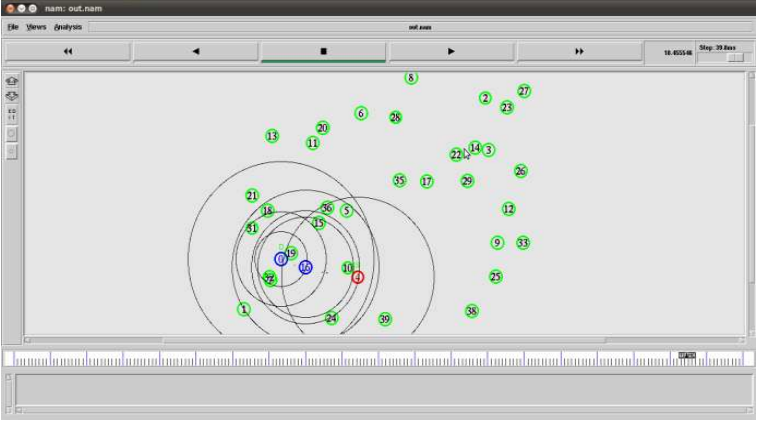The image size is (759, 422).
Task: Select the blue node 0
Action: click(281, 259)
